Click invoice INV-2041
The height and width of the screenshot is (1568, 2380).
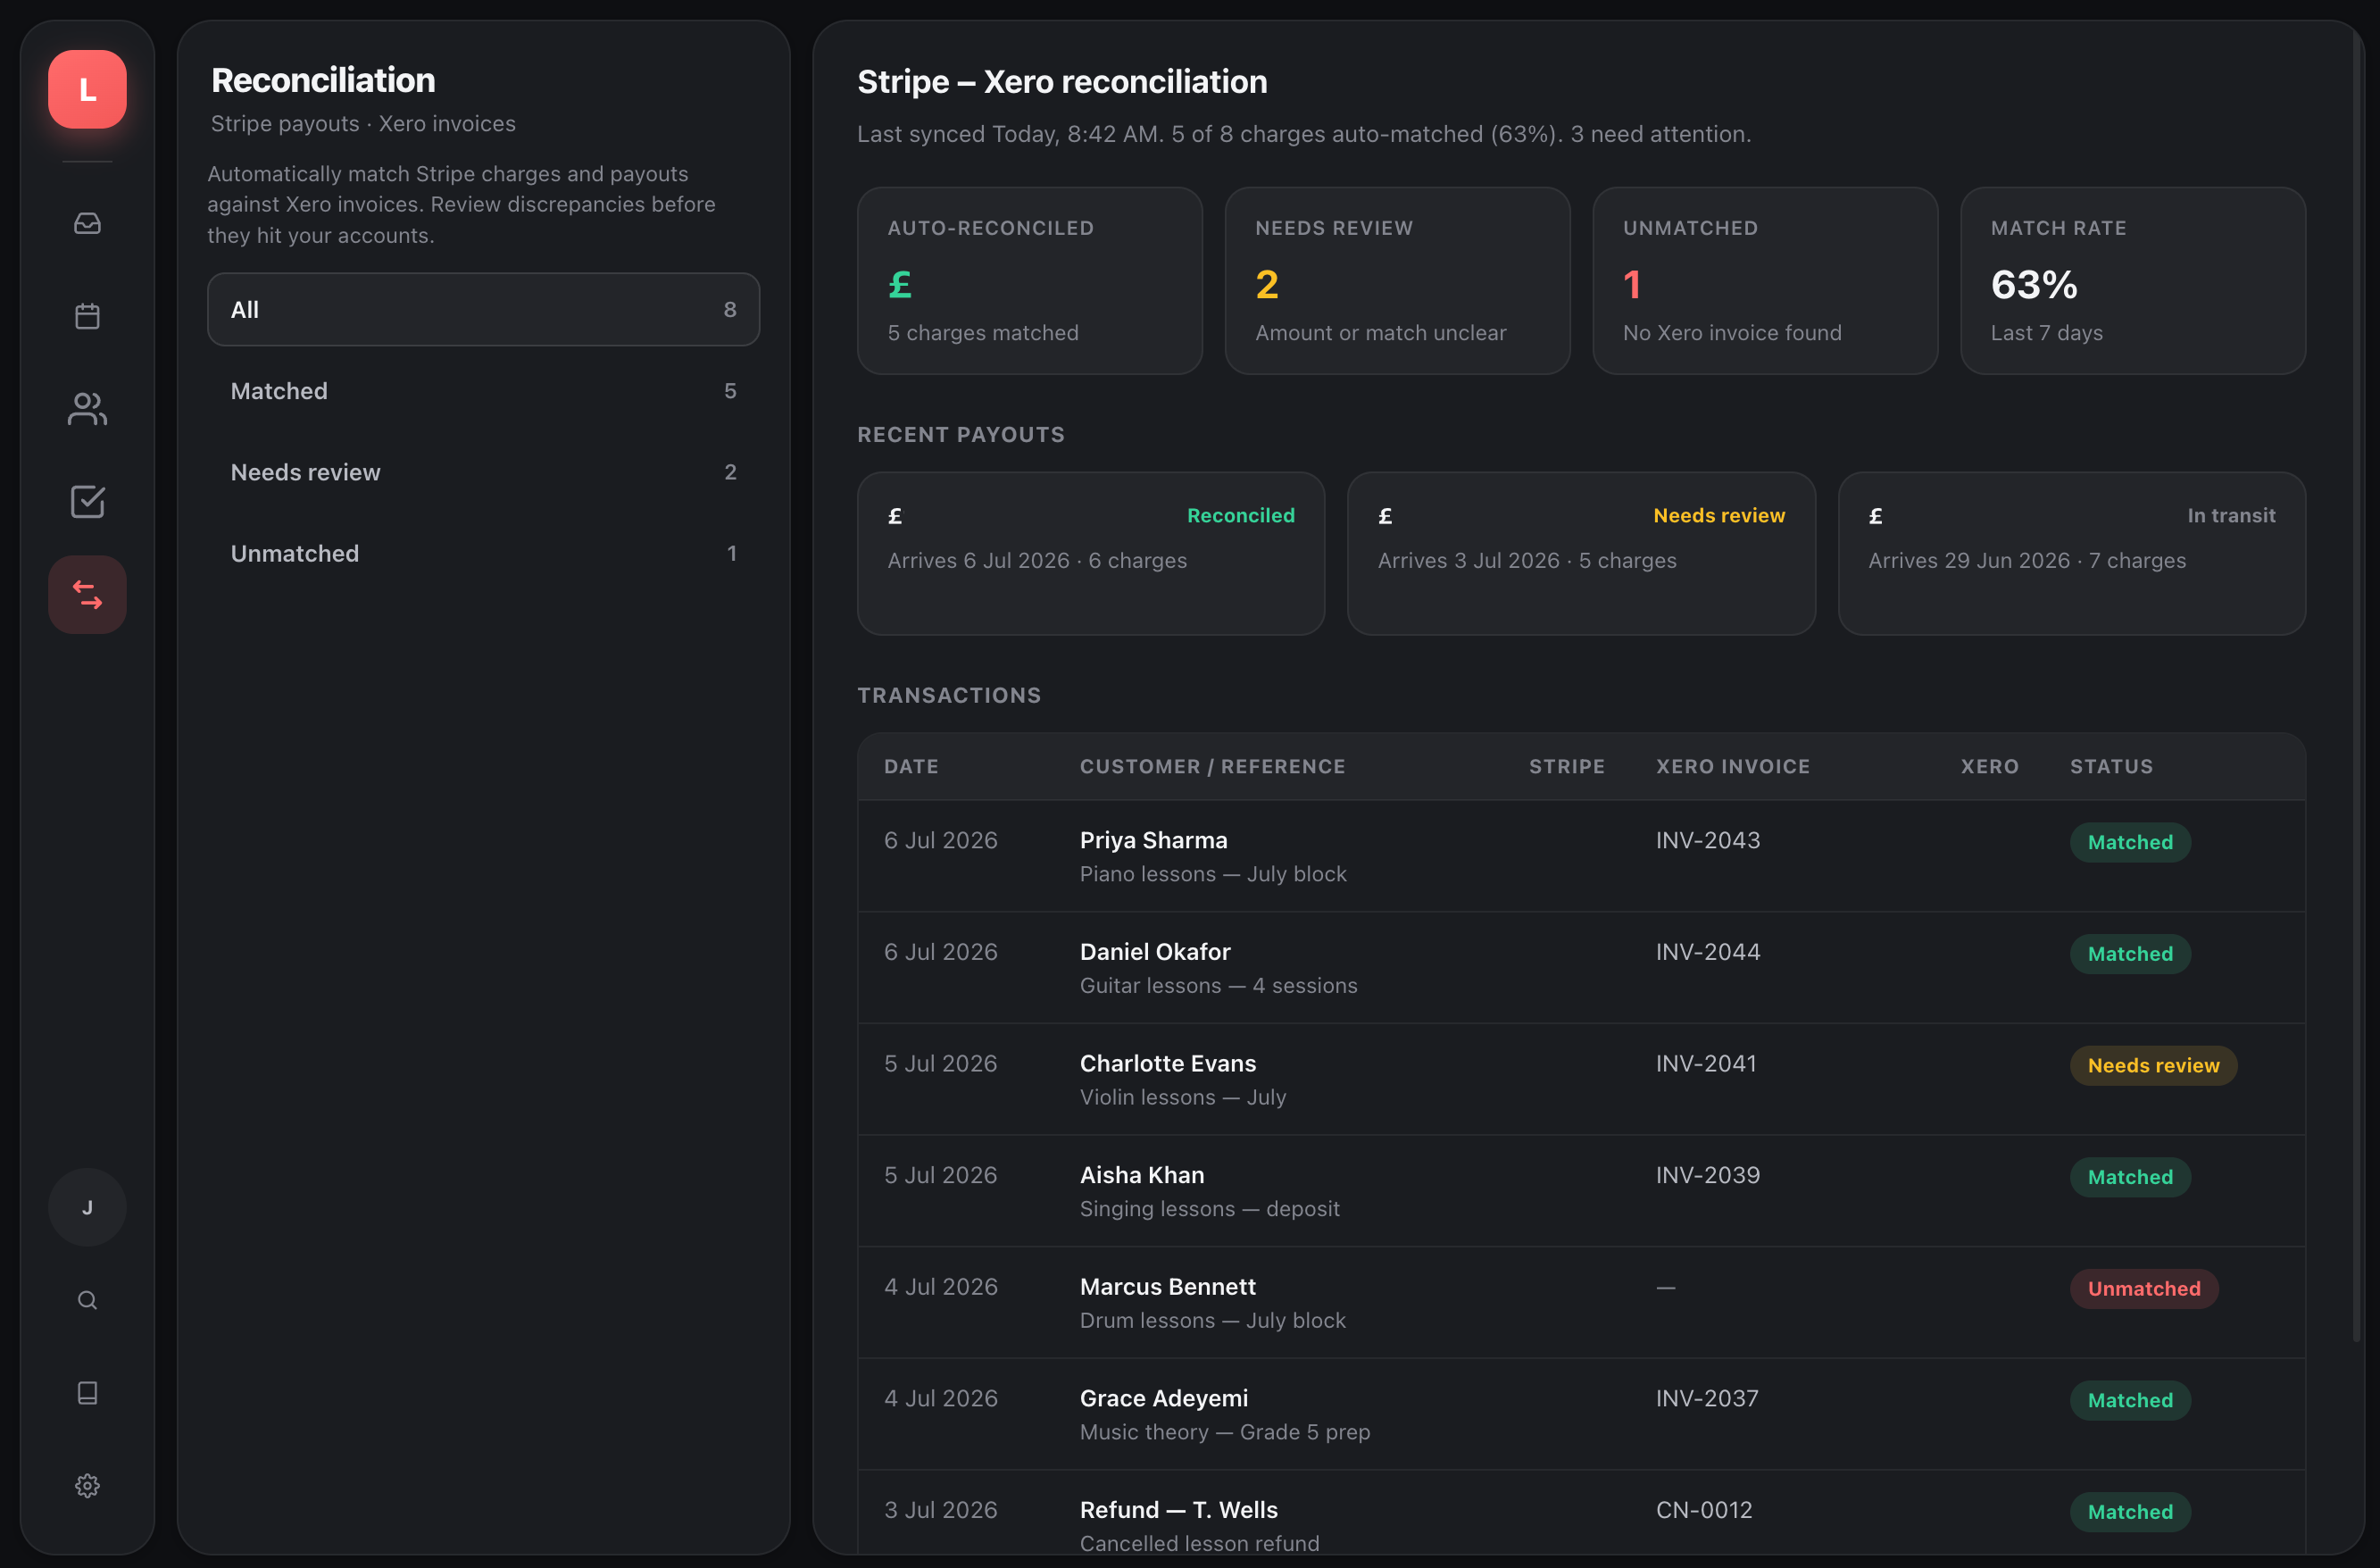pyautogui.click(x=1705, y=1063)
